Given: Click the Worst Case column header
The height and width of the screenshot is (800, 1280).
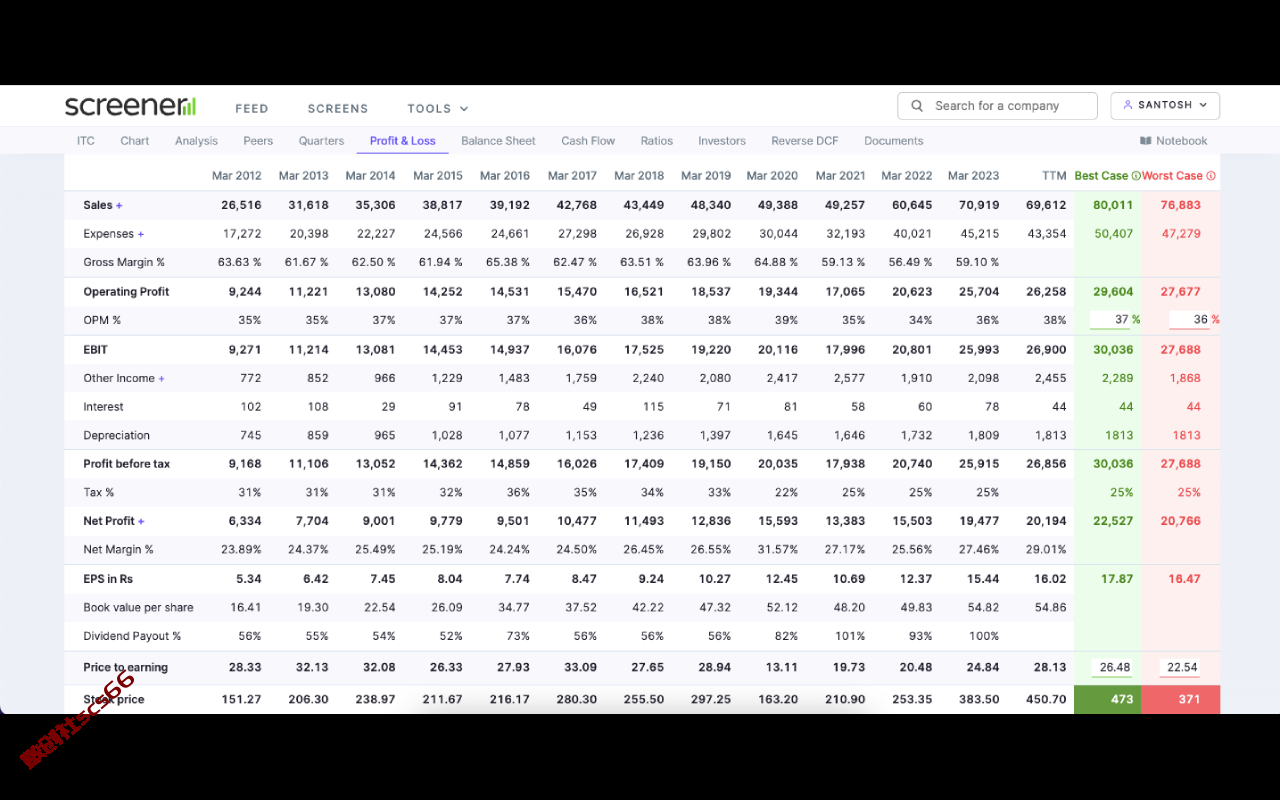Looking at the screenshot, I should 1172,176.
